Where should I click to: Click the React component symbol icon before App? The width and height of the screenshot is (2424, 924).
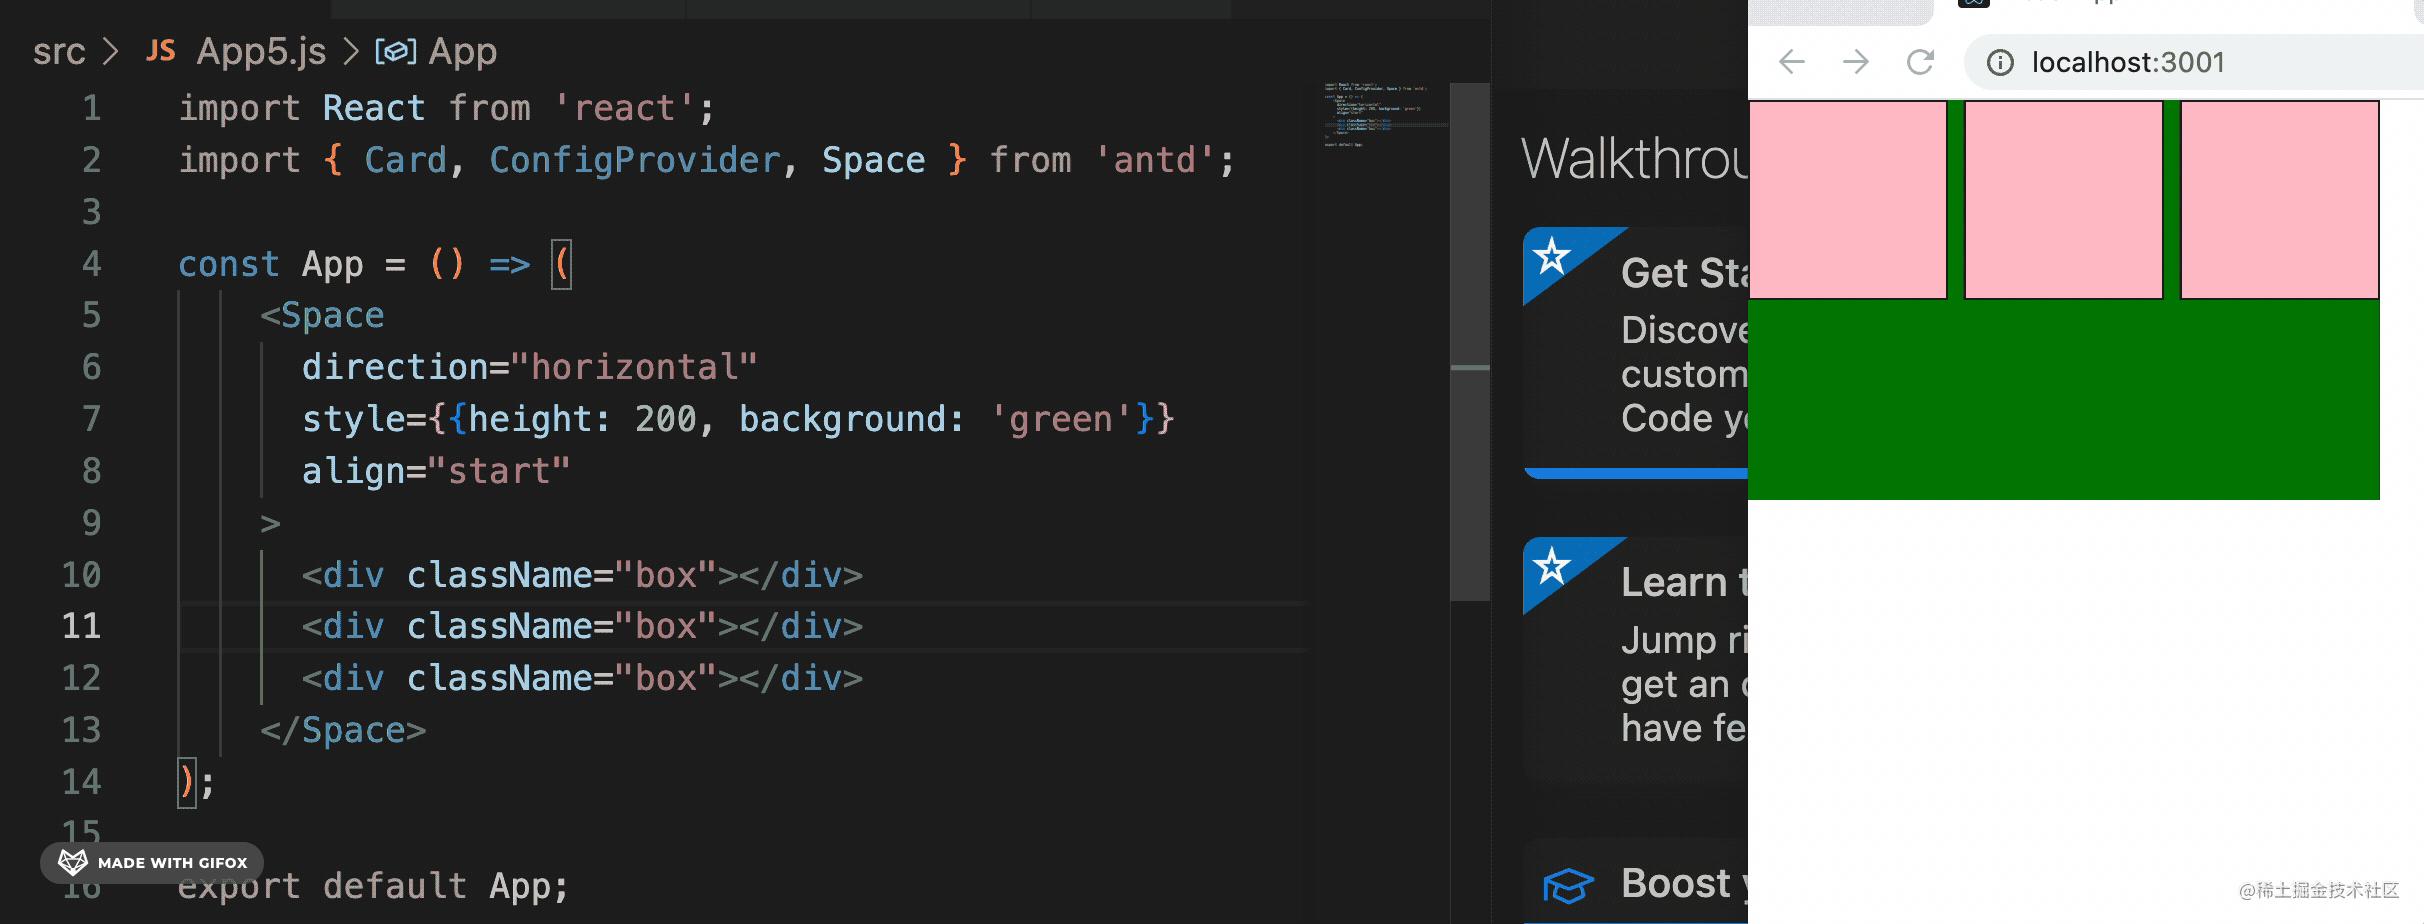395,51
